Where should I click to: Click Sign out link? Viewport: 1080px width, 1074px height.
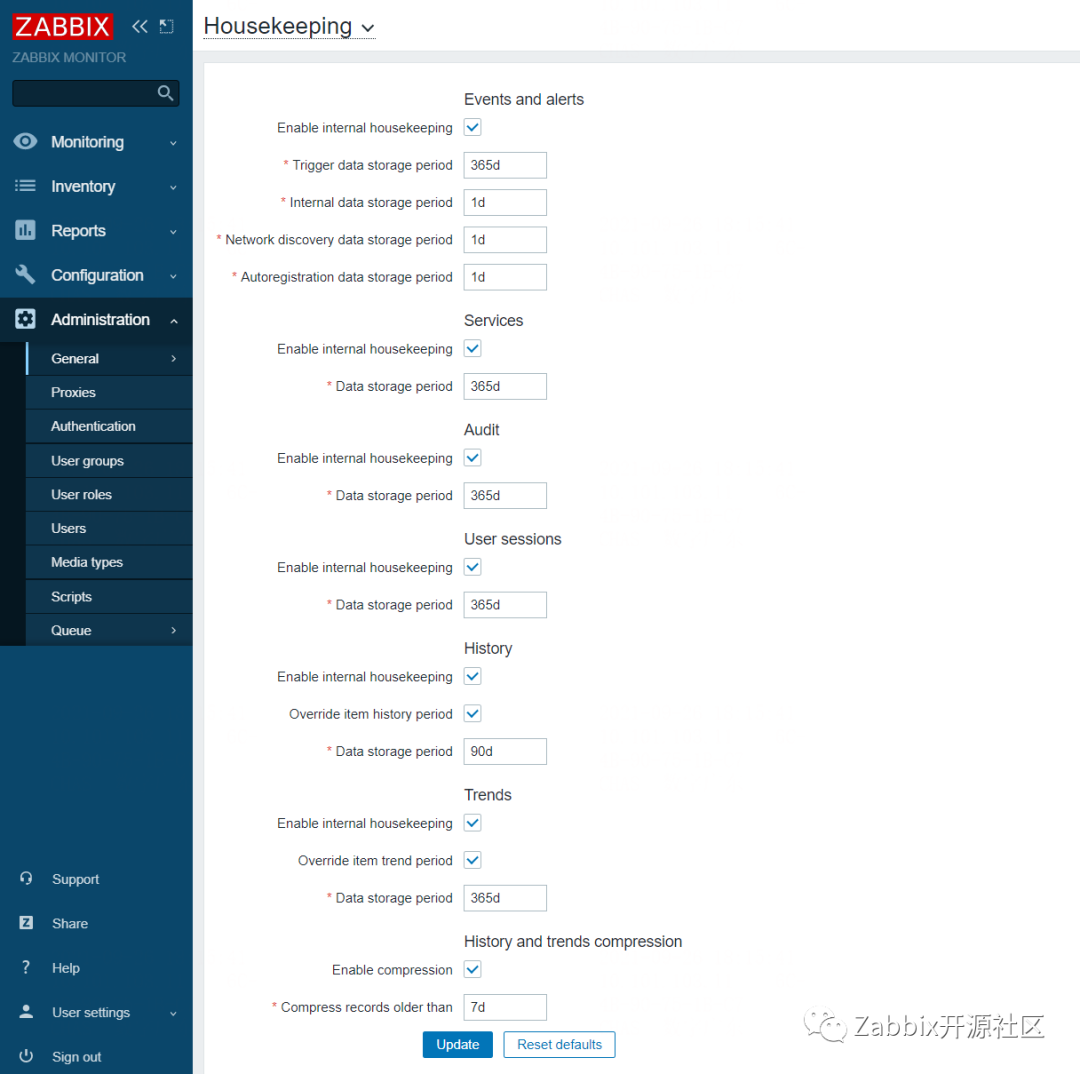[x=76, y=1057]
